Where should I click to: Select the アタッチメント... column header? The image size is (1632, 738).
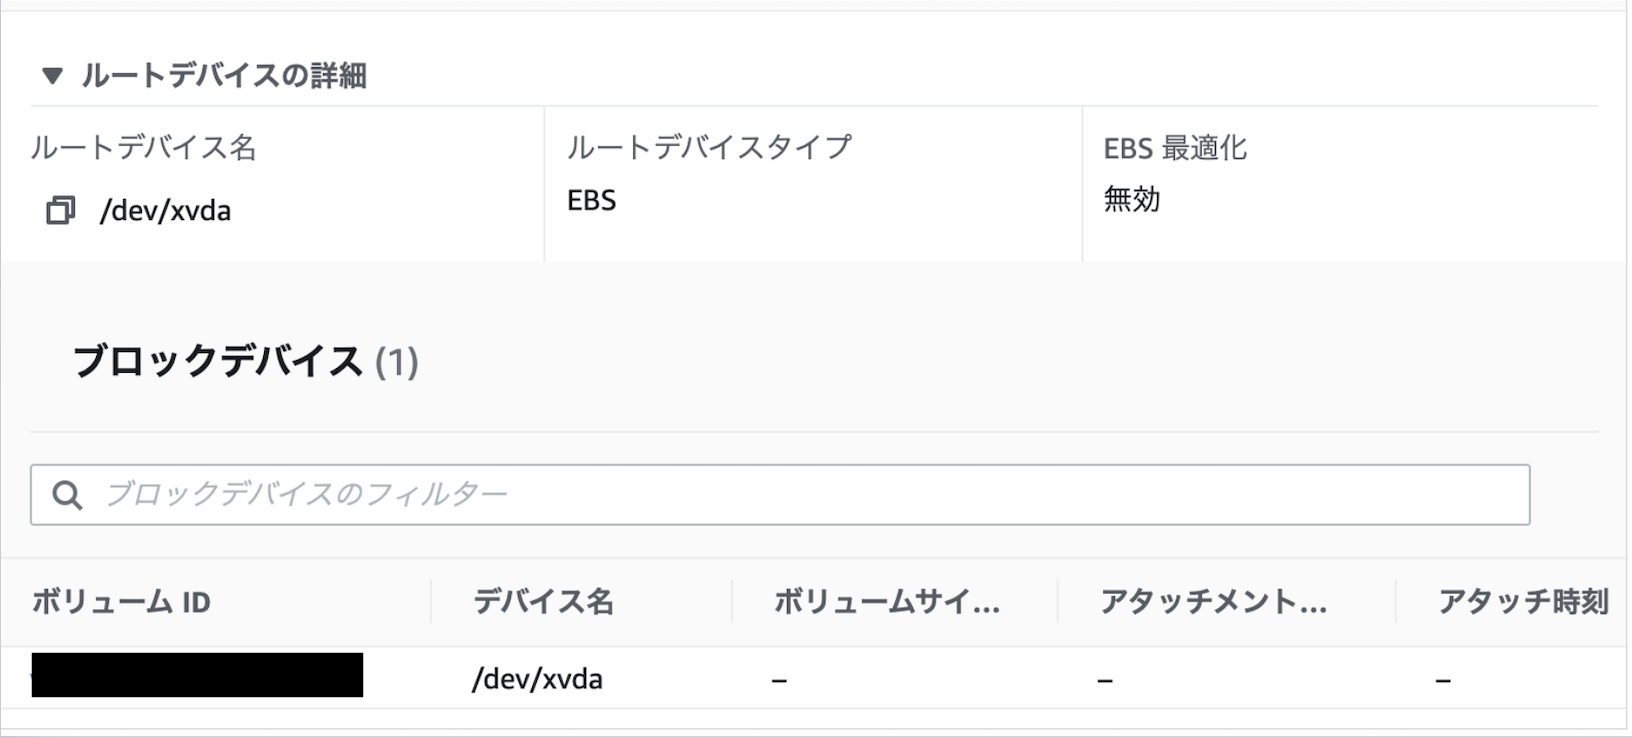(x=1213, y=602)
